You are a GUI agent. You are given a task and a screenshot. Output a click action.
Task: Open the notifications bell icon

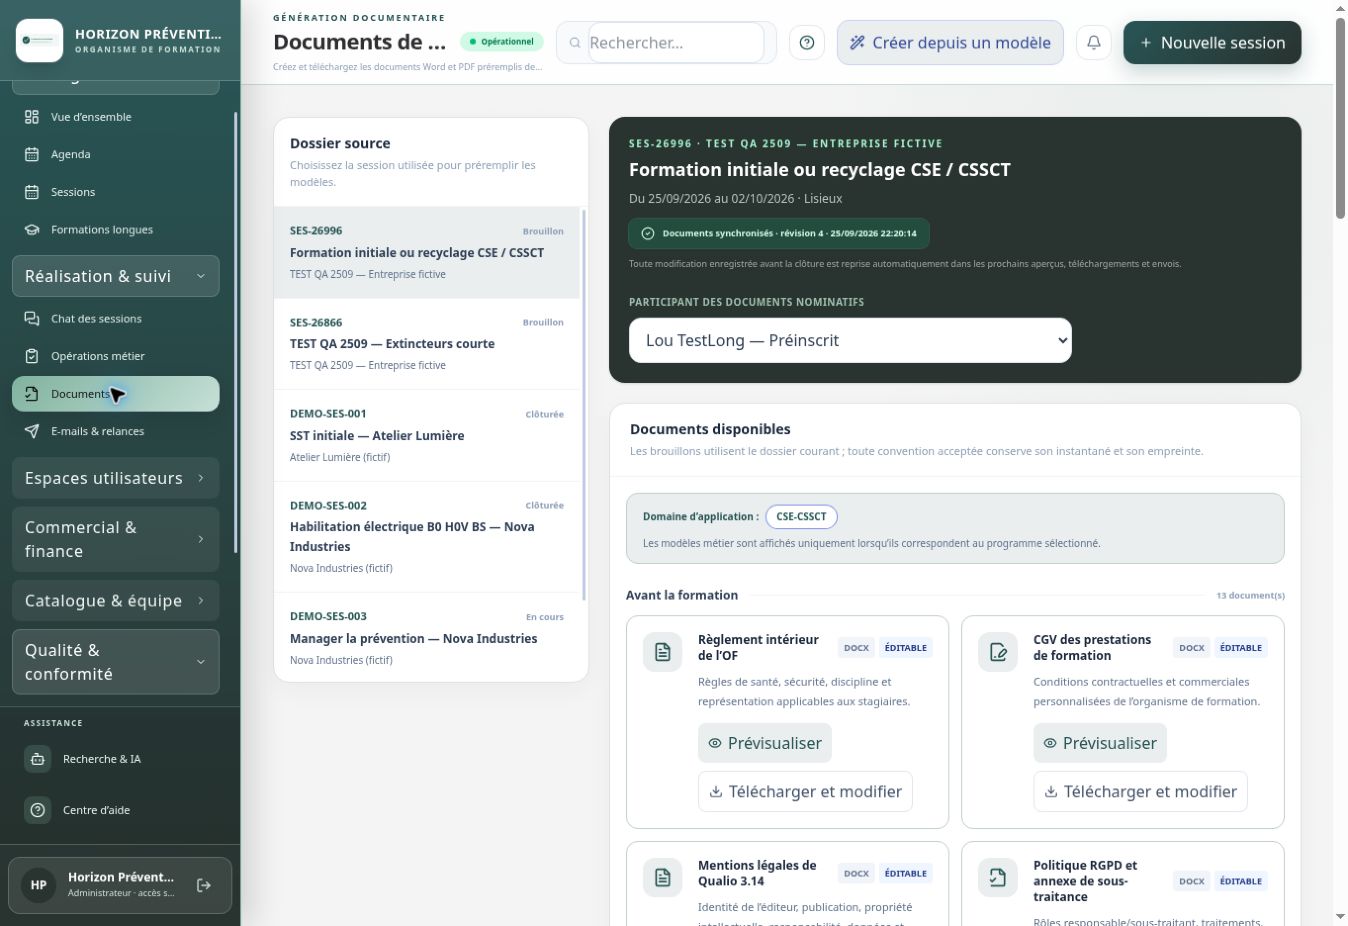(1094, 43)
